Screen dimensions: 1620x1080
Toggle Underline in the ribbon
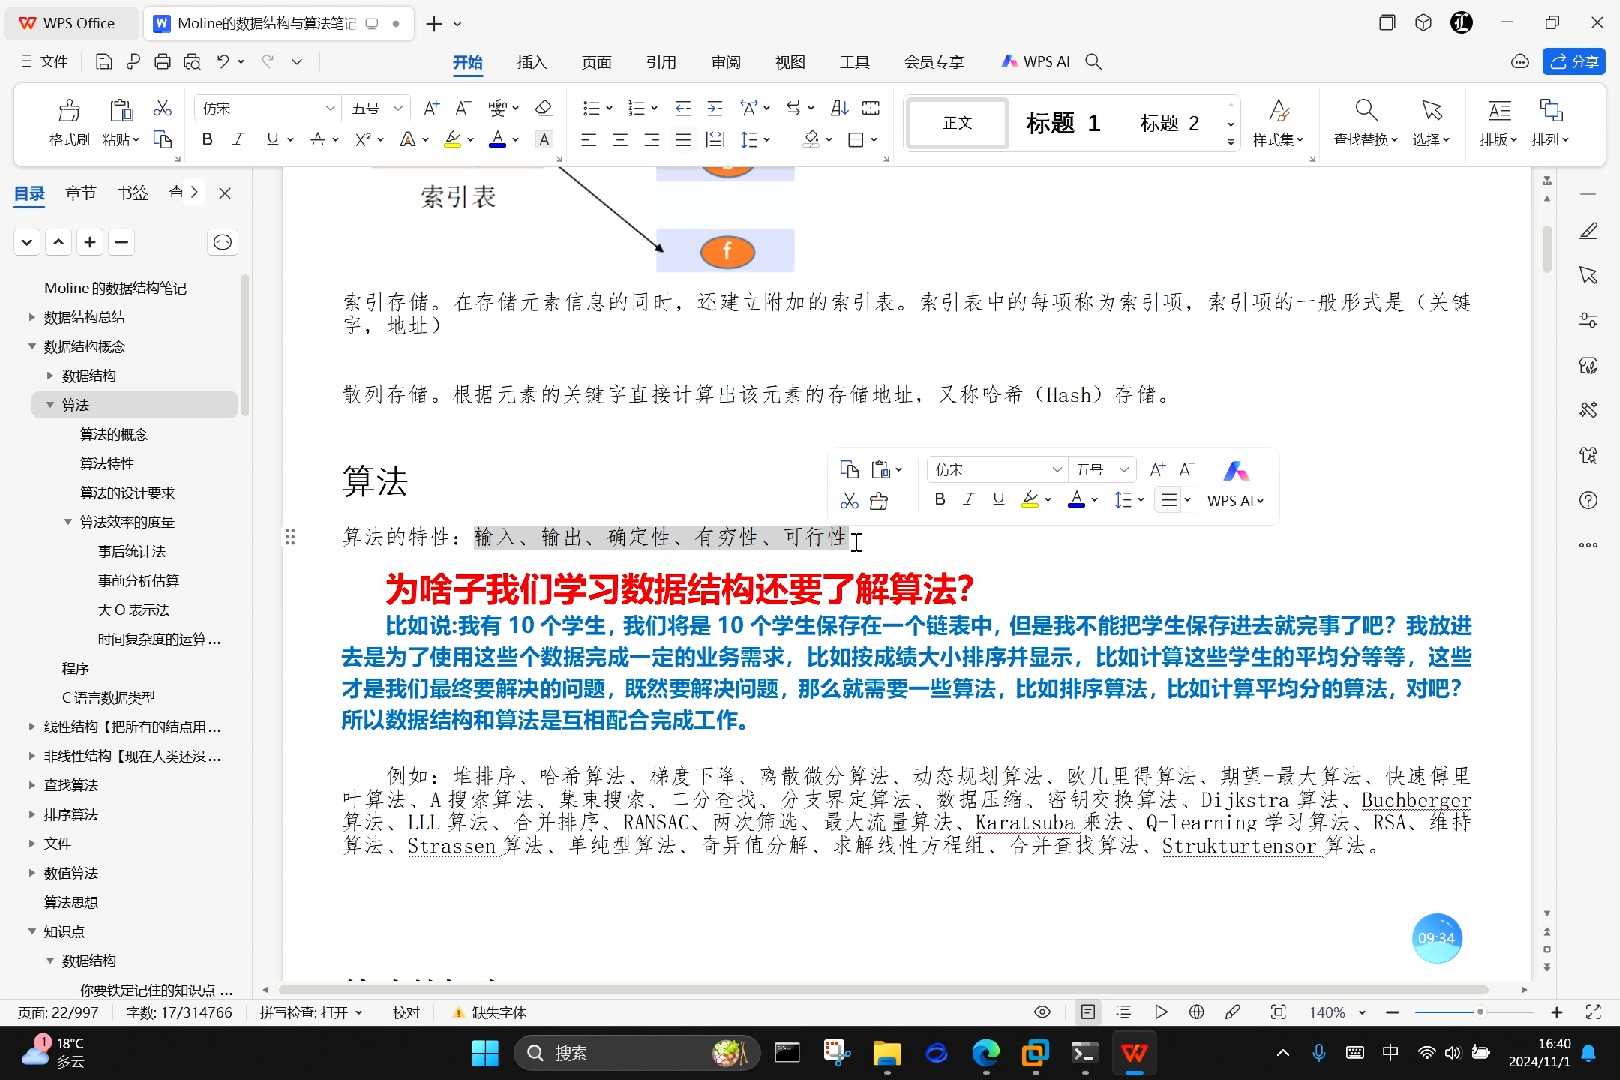pos(272,139)
